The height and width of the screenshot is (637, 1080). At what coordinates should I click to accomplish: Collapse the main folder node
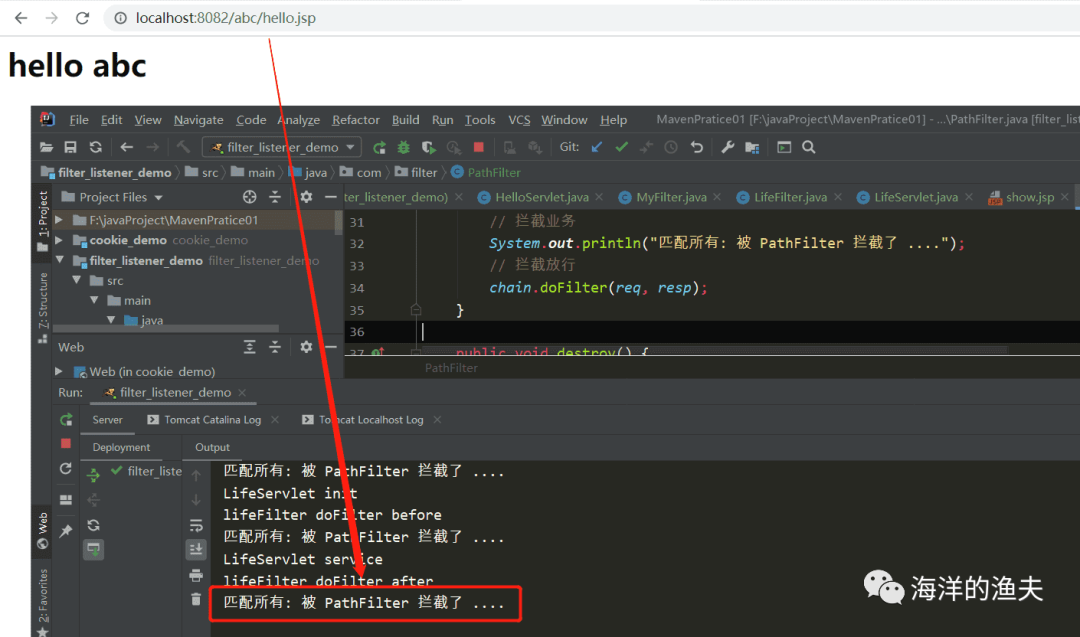pyautogui.click(x=94, y=300)
